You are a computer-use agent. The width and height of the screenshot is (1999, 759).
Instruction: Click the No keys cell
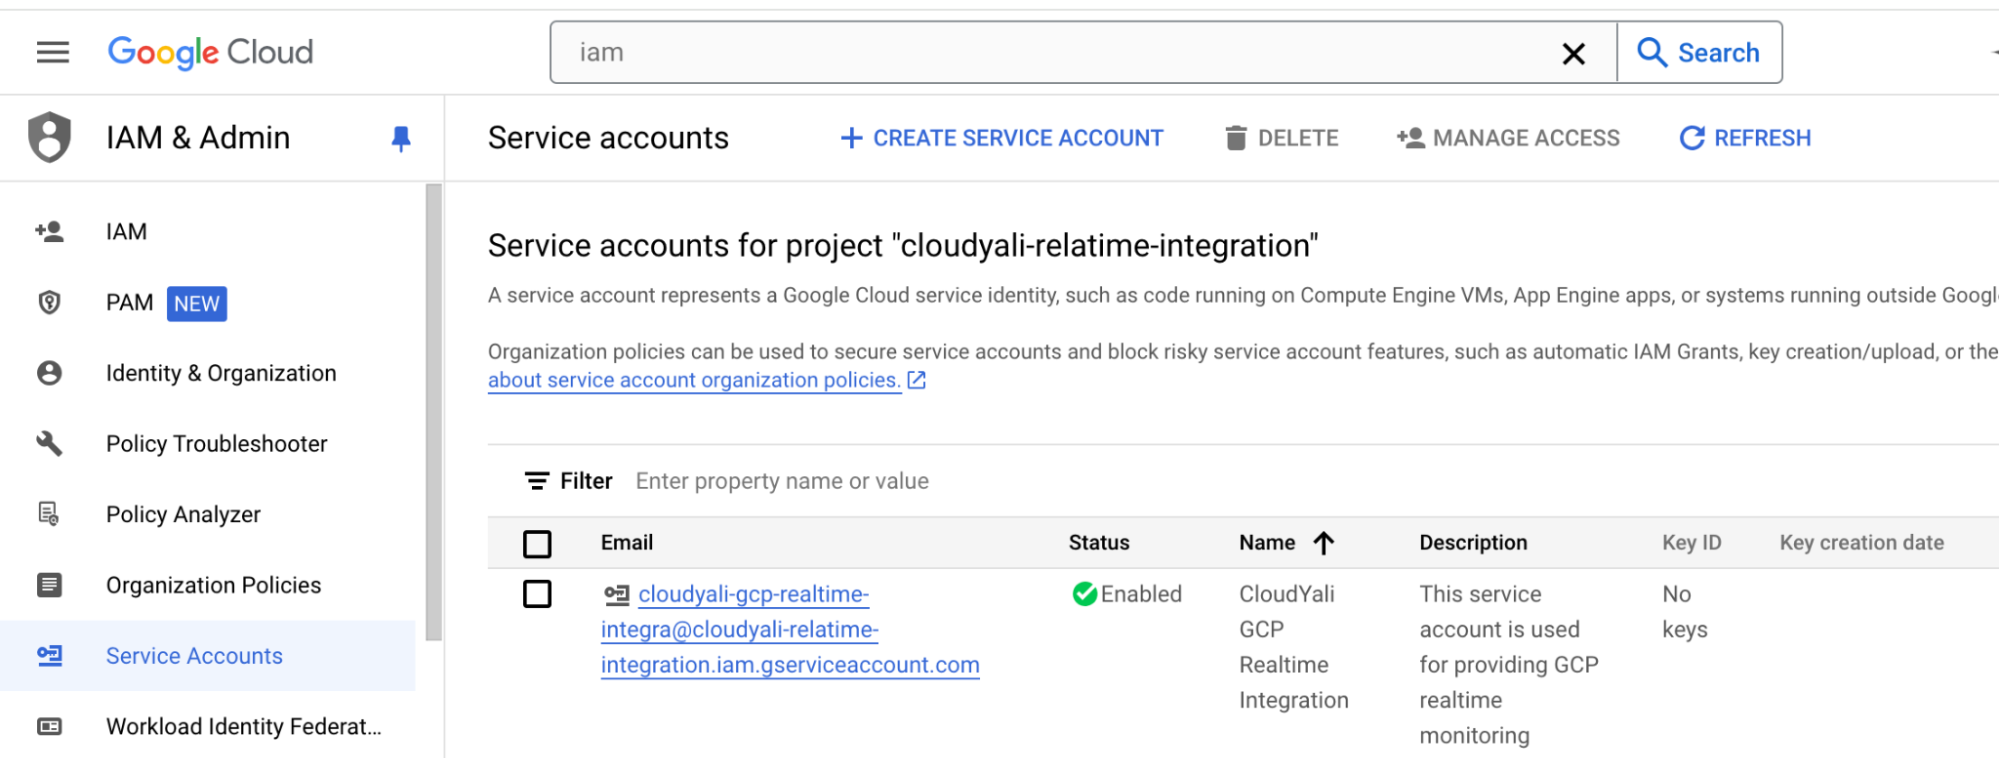[x=1685, y=612]
